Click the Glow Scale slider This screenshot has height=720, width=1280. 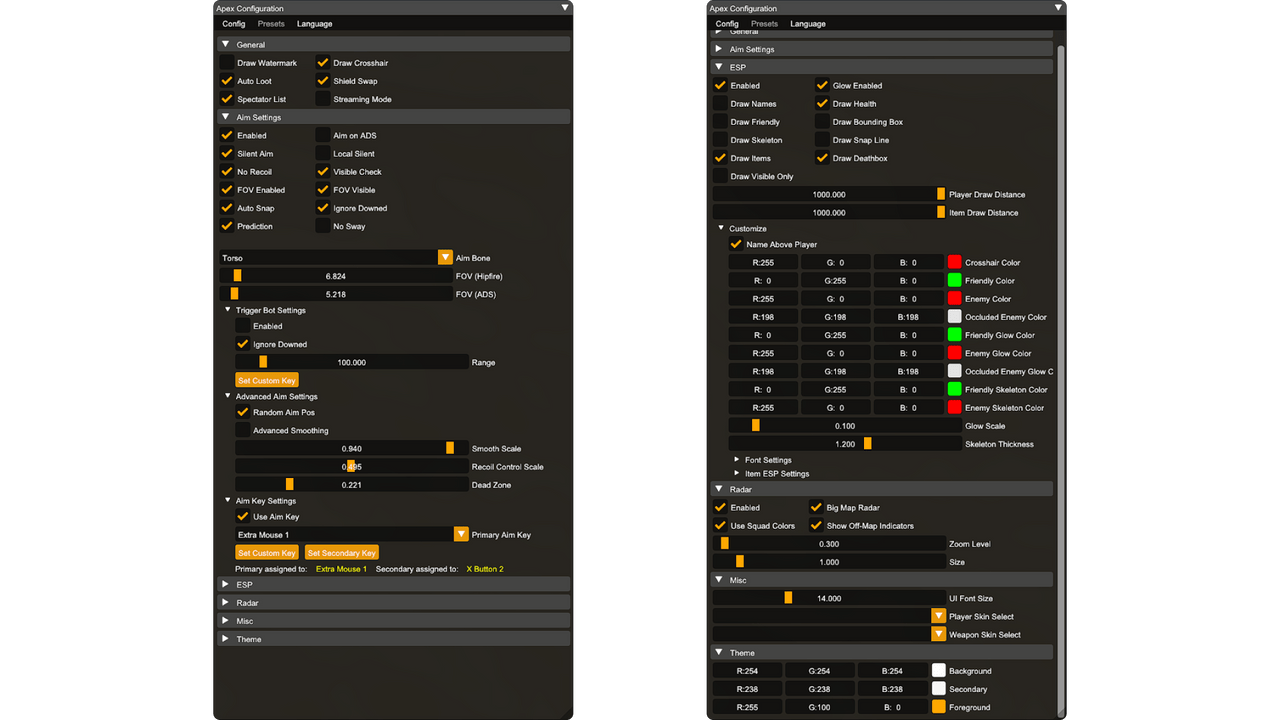point(845,425)
